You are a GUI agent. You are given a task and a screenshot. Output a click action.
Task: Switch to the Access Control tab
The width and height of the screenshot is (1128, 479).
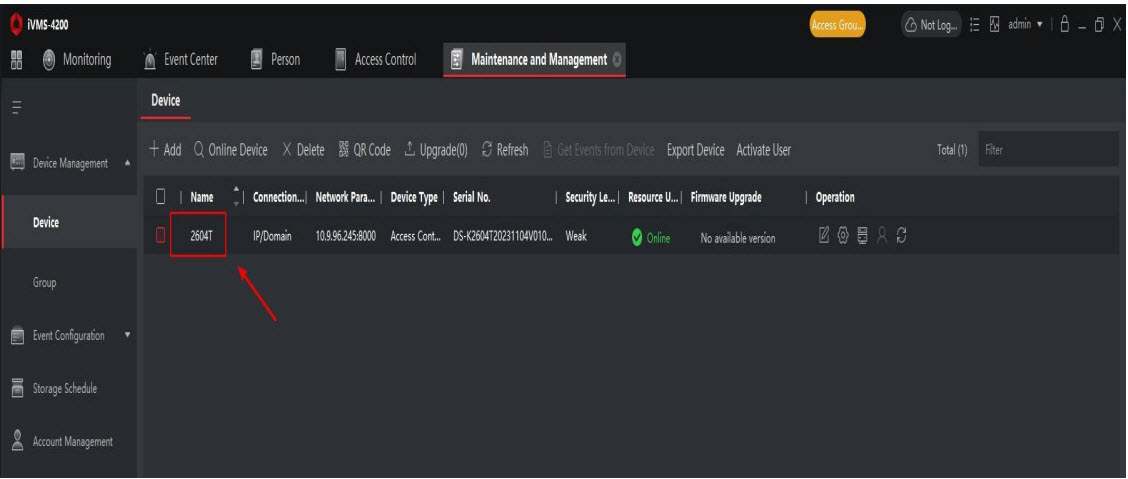point(375,59)
